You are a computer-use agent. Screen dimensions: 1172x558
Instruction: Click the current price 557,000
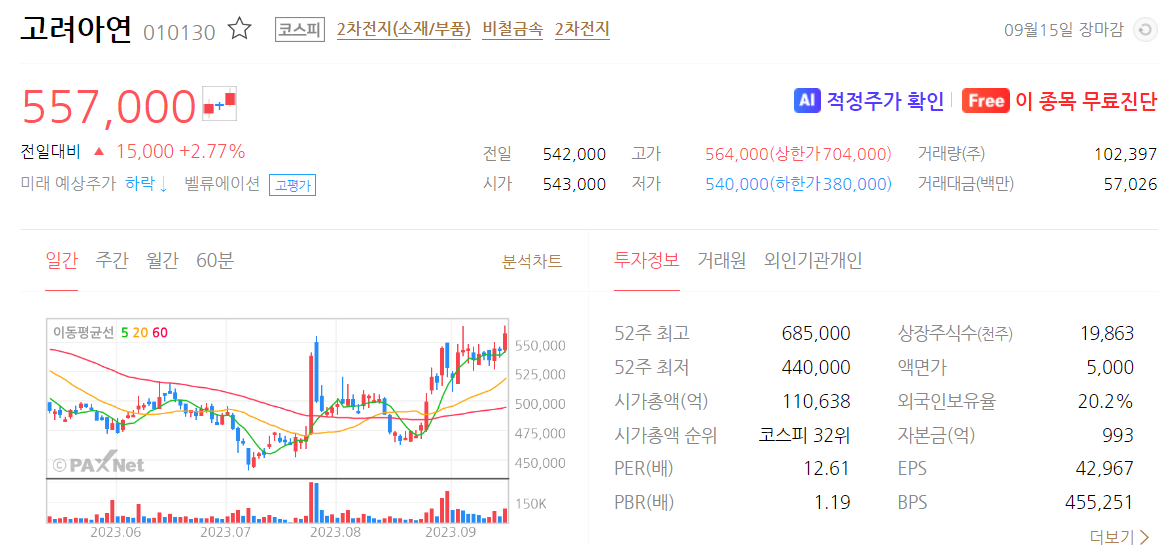coord(108,106)
